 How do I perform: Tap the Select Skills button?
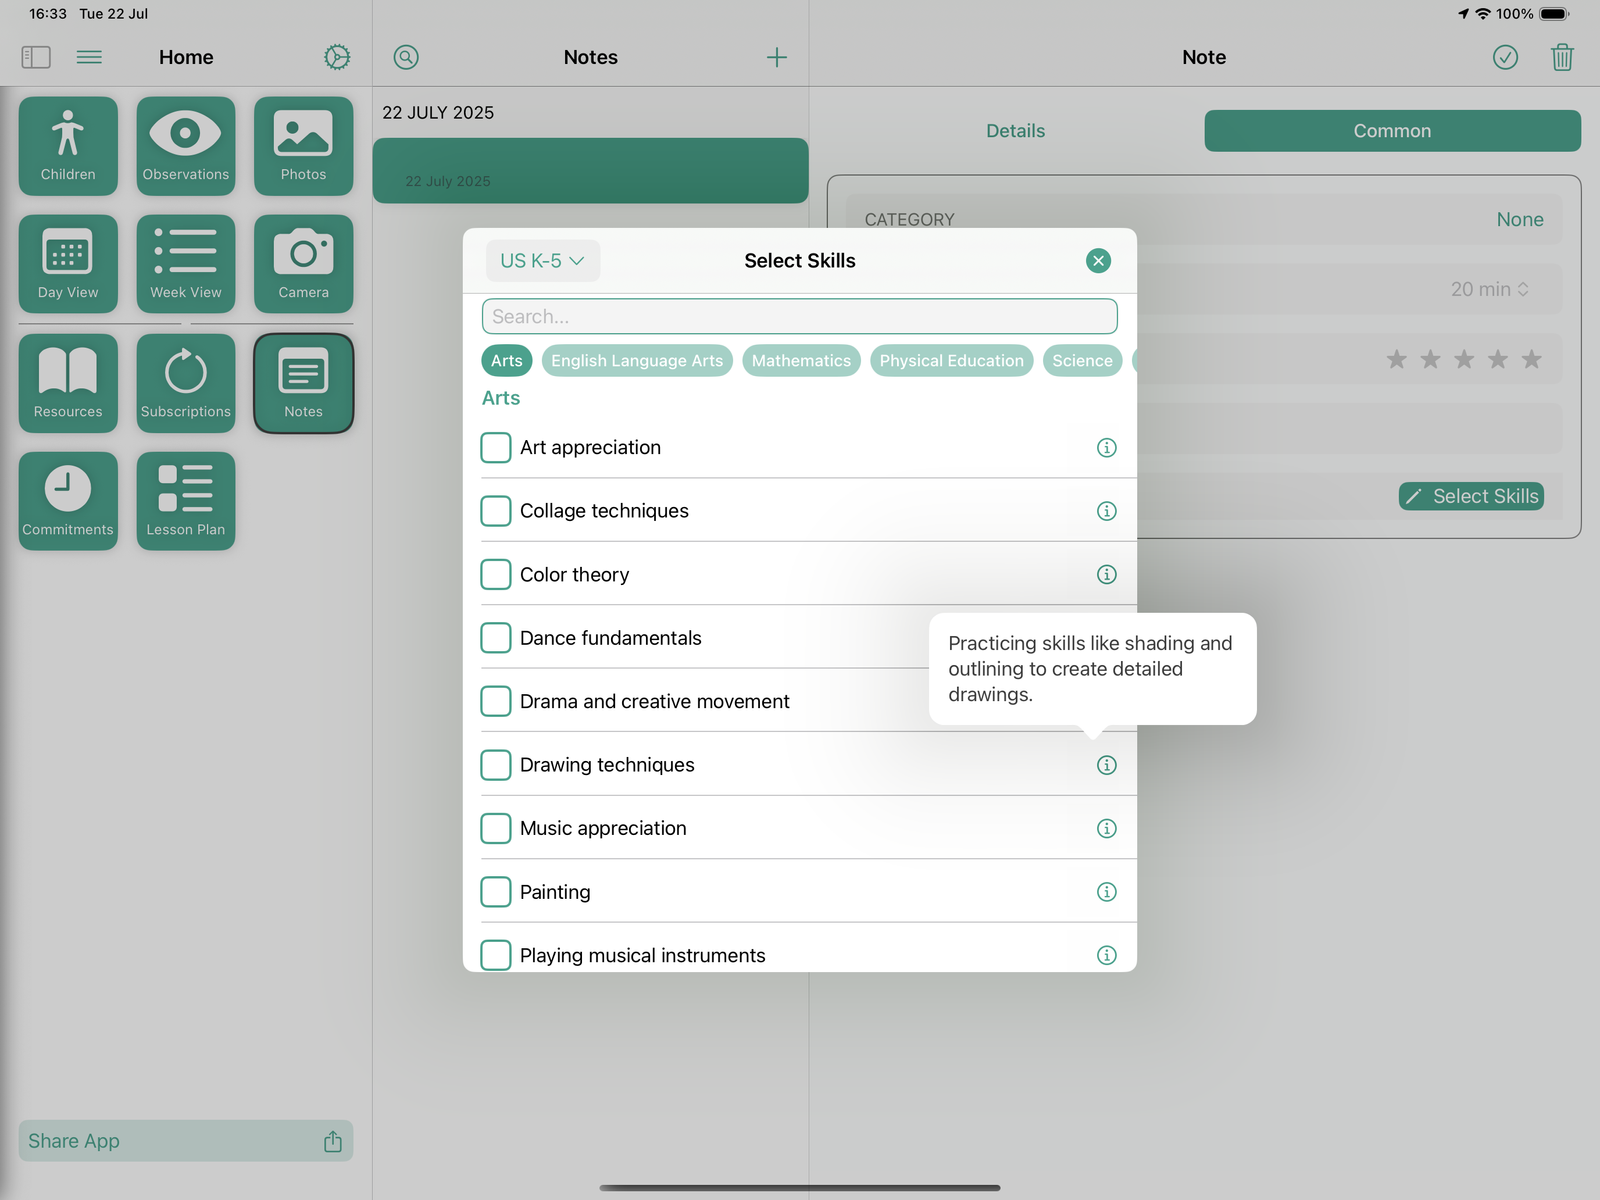click(1470, 496)
